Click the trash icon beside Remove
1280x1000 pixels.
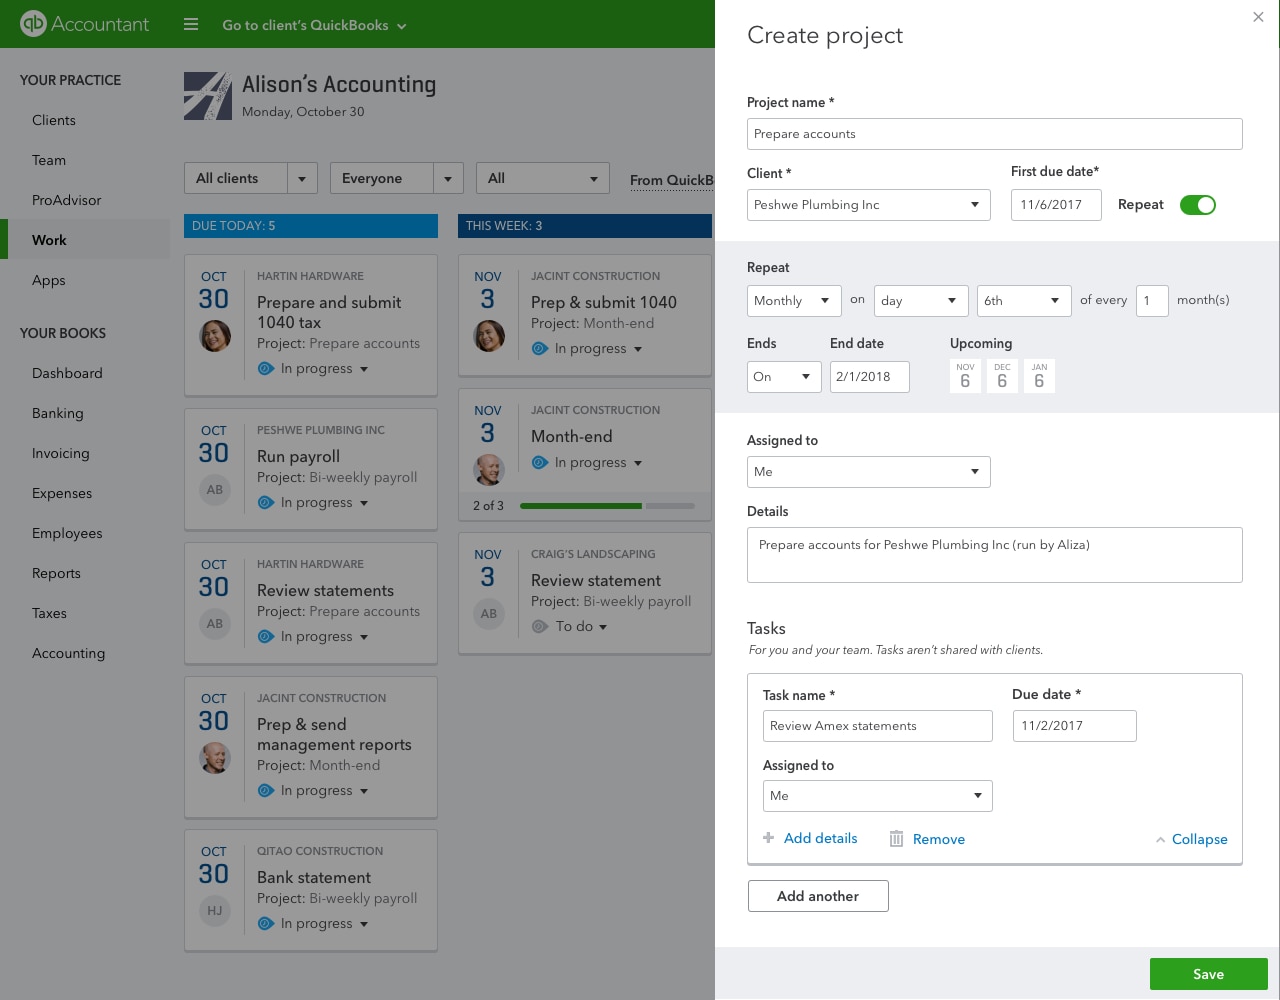(896, 839)
